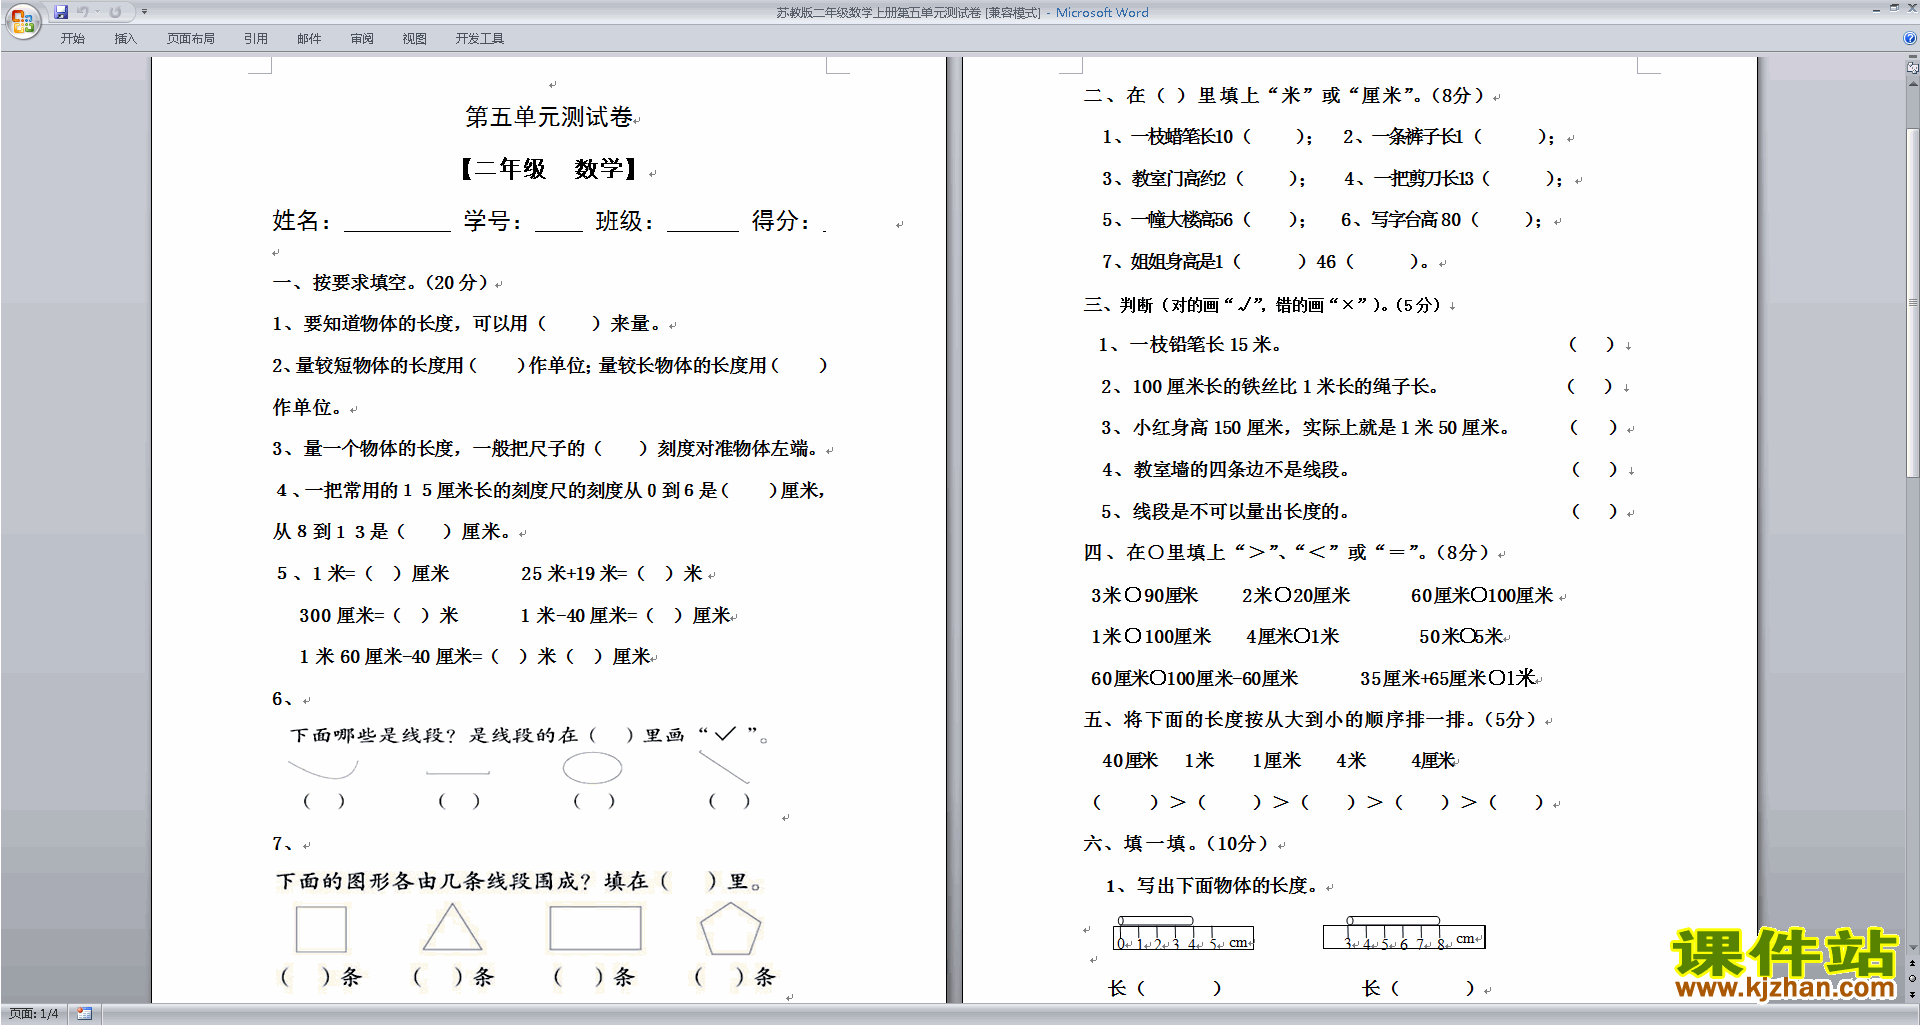
Task: Click the vertical scrollbar up arrow
Action: 1913,83
